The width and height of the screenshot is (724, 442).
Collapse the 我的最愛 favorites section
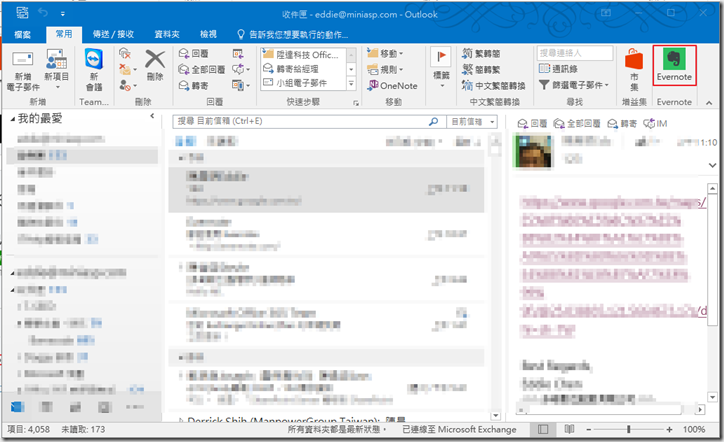pyautogui.click(x=12, y=119)
